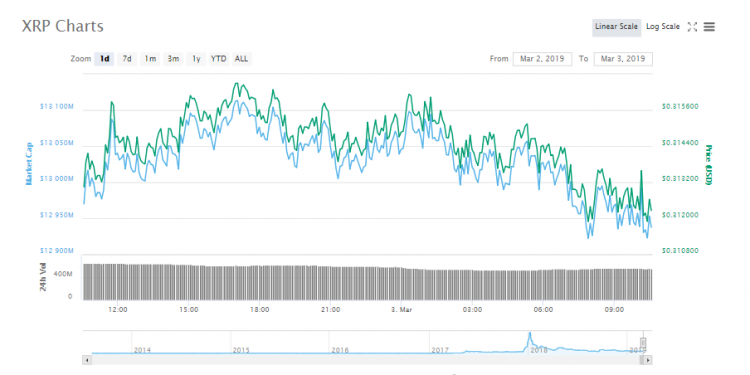Edit the To date field Mar 3, 2019
Viewport: 750px width, 375px height.
pos(623,59)
